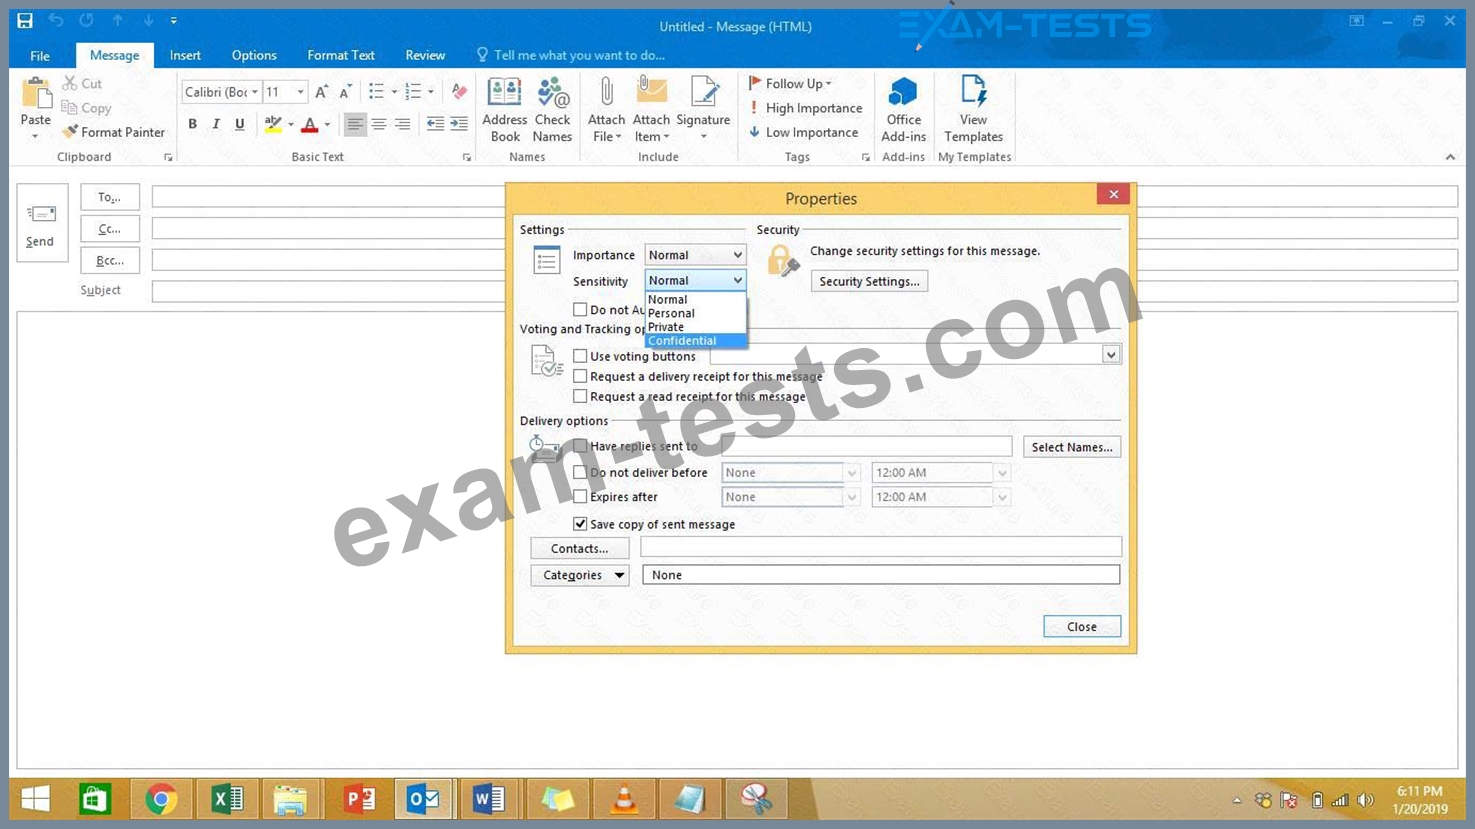Select the Format Painter tool
1475x829 pixels.
click(112, 132)
